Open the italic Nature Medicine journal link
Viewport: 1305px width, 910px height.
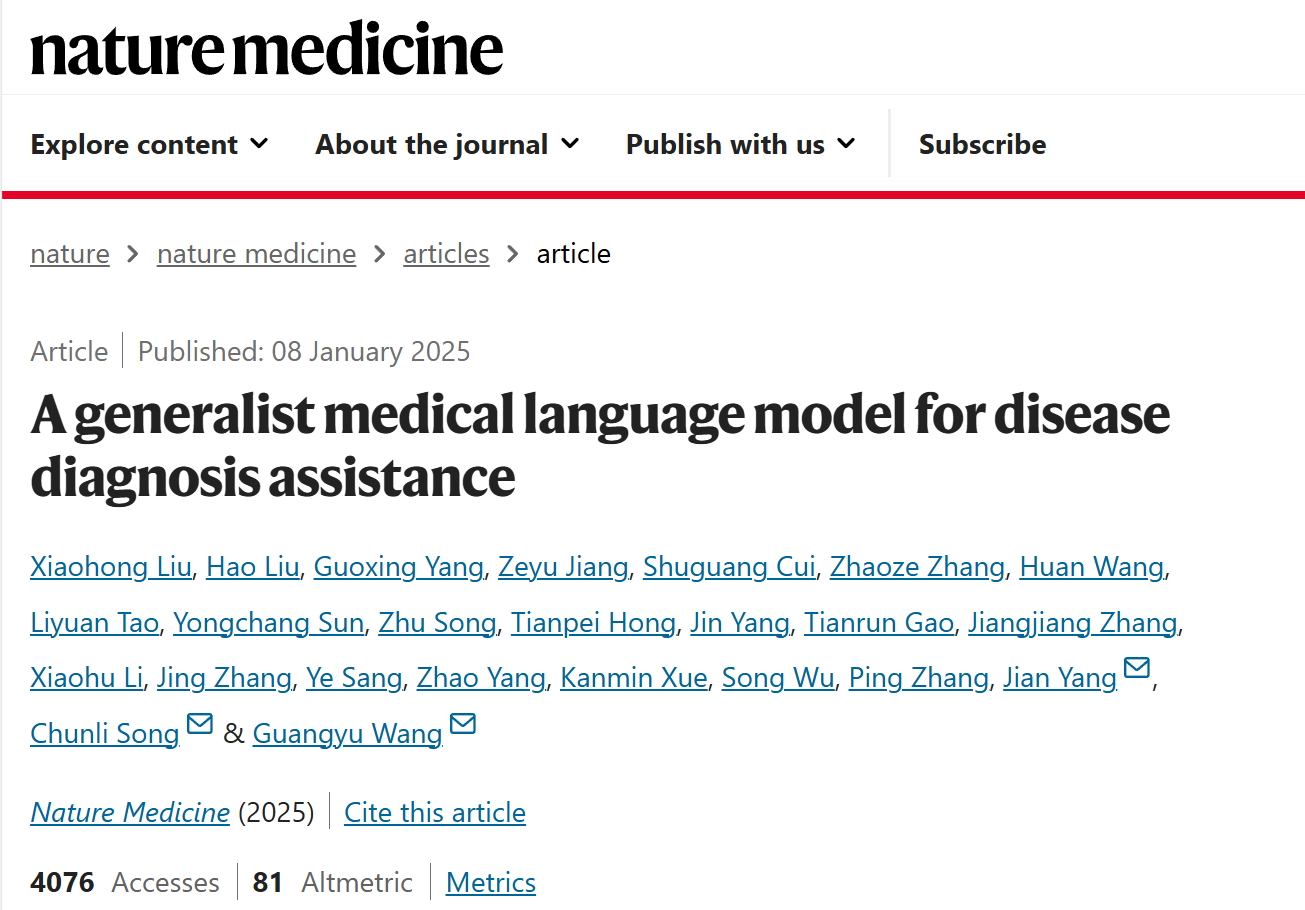click(130, 812)
